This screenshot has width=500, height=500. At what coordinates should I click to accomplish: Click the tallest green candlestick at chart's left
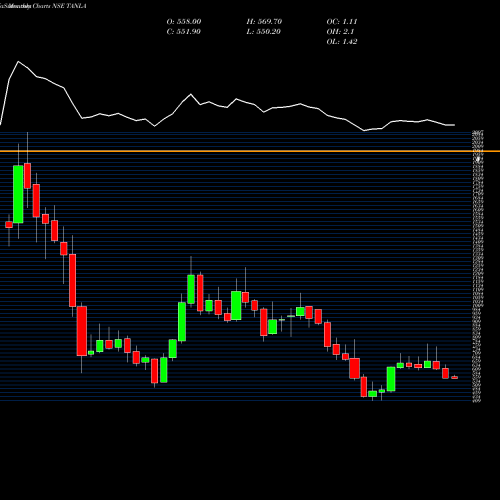(x=18, y=194)
